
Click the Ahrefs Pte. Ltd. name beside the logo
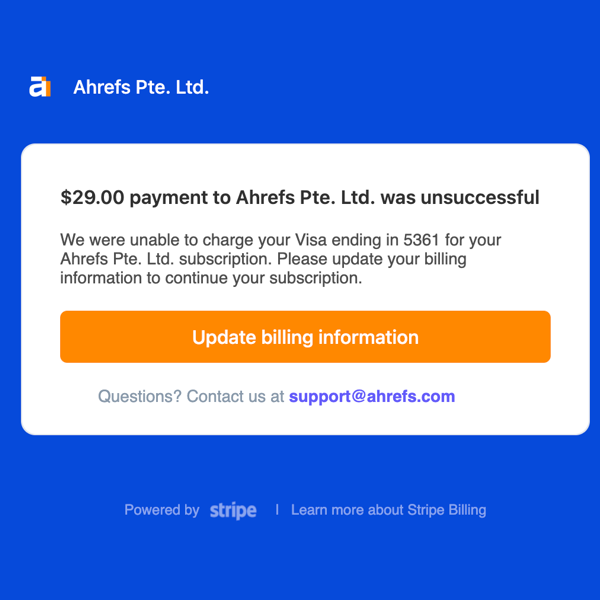(141, 87)
